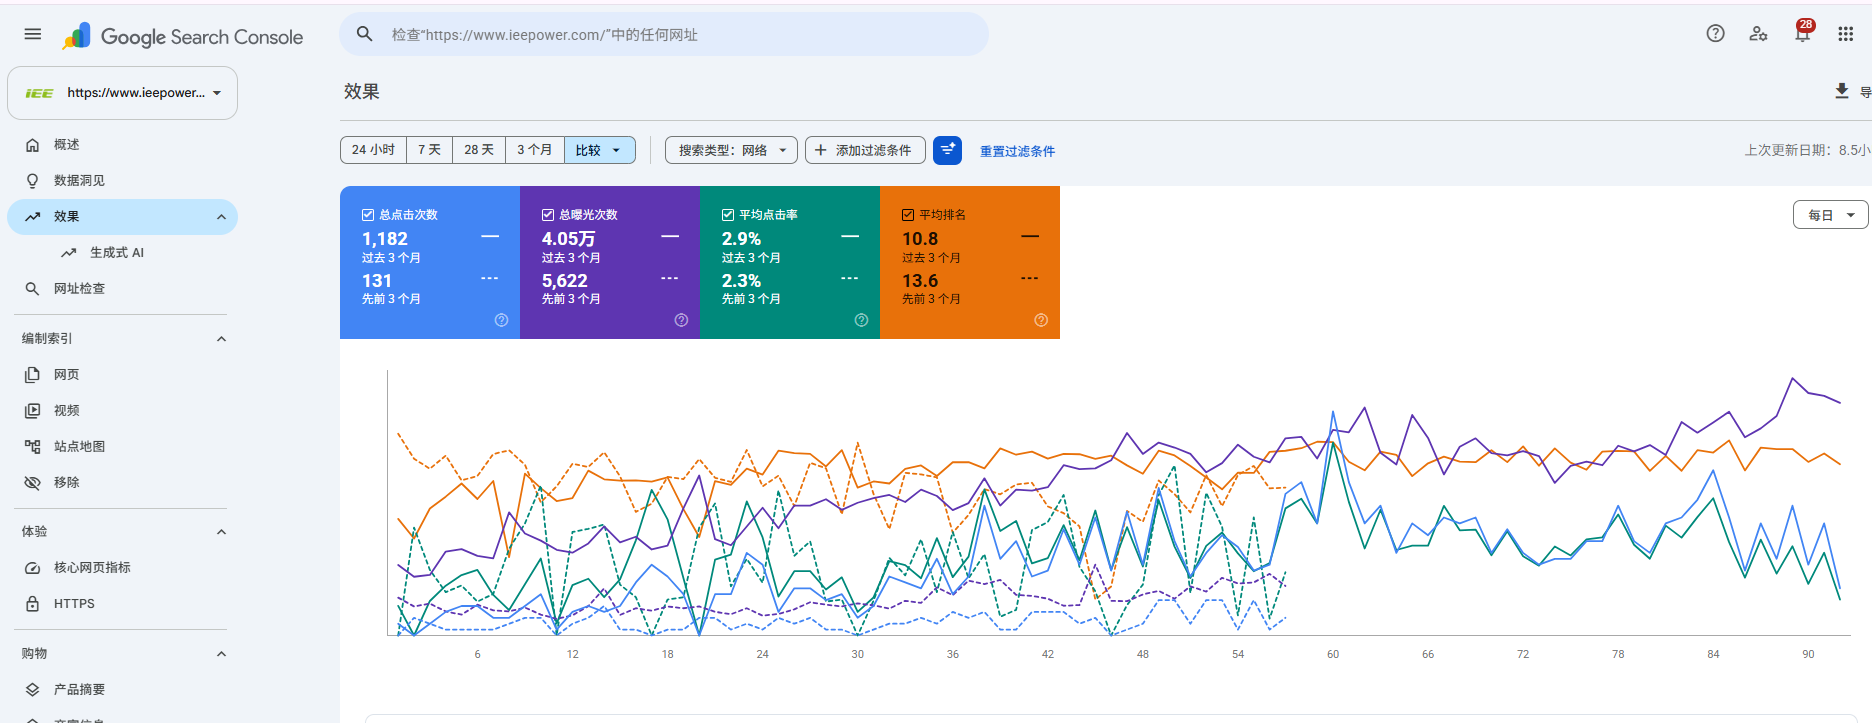Image resolution: width=1872 pixels, height=723 pixels.
Task: Open help icon on 总点击次数 card
Action: click(501, 320)
